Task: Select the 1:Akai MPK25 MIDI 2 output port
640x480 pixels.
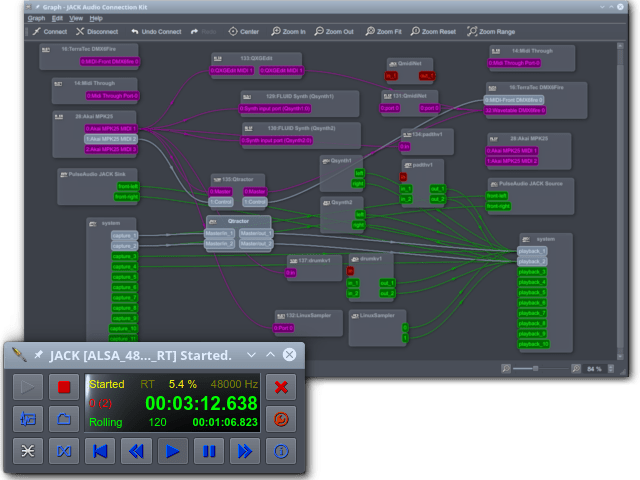Action: 111,139
